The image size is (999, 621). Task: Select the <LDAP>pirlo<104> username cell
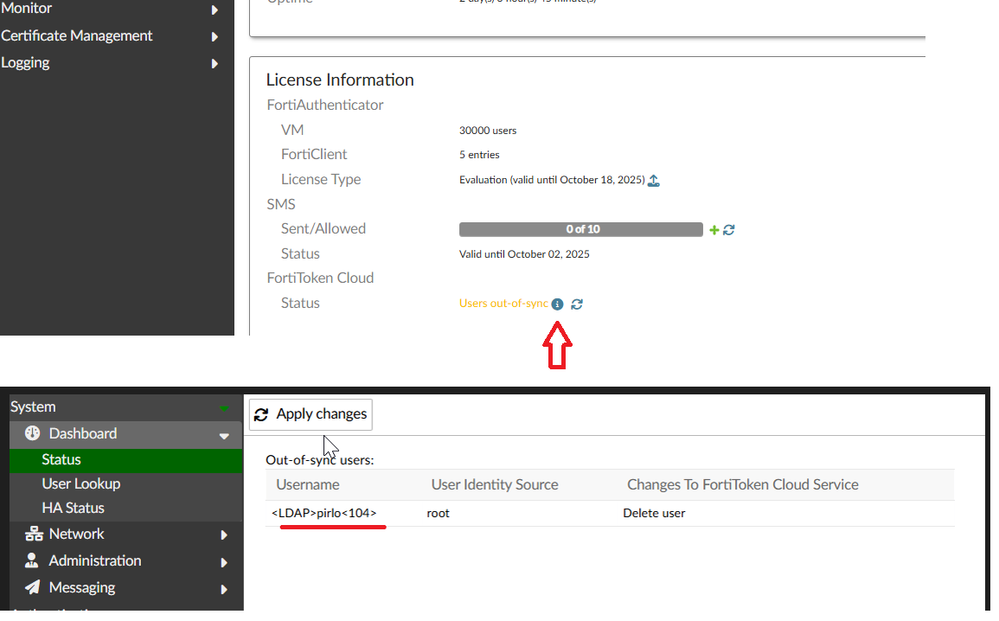[324, 513]
